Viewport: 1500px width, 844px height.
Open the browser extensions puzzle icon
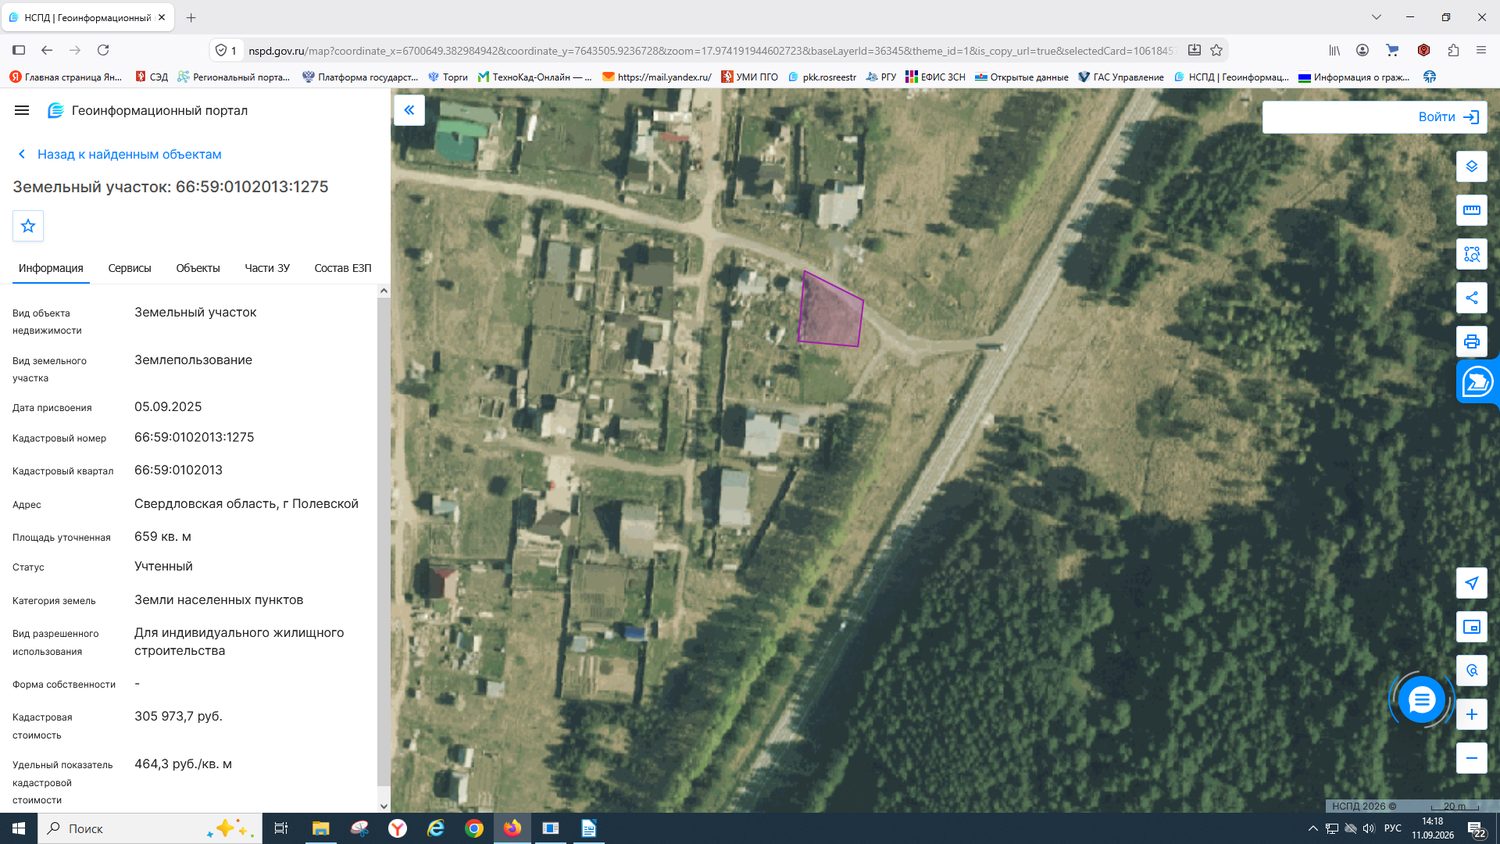point(1453,50)
